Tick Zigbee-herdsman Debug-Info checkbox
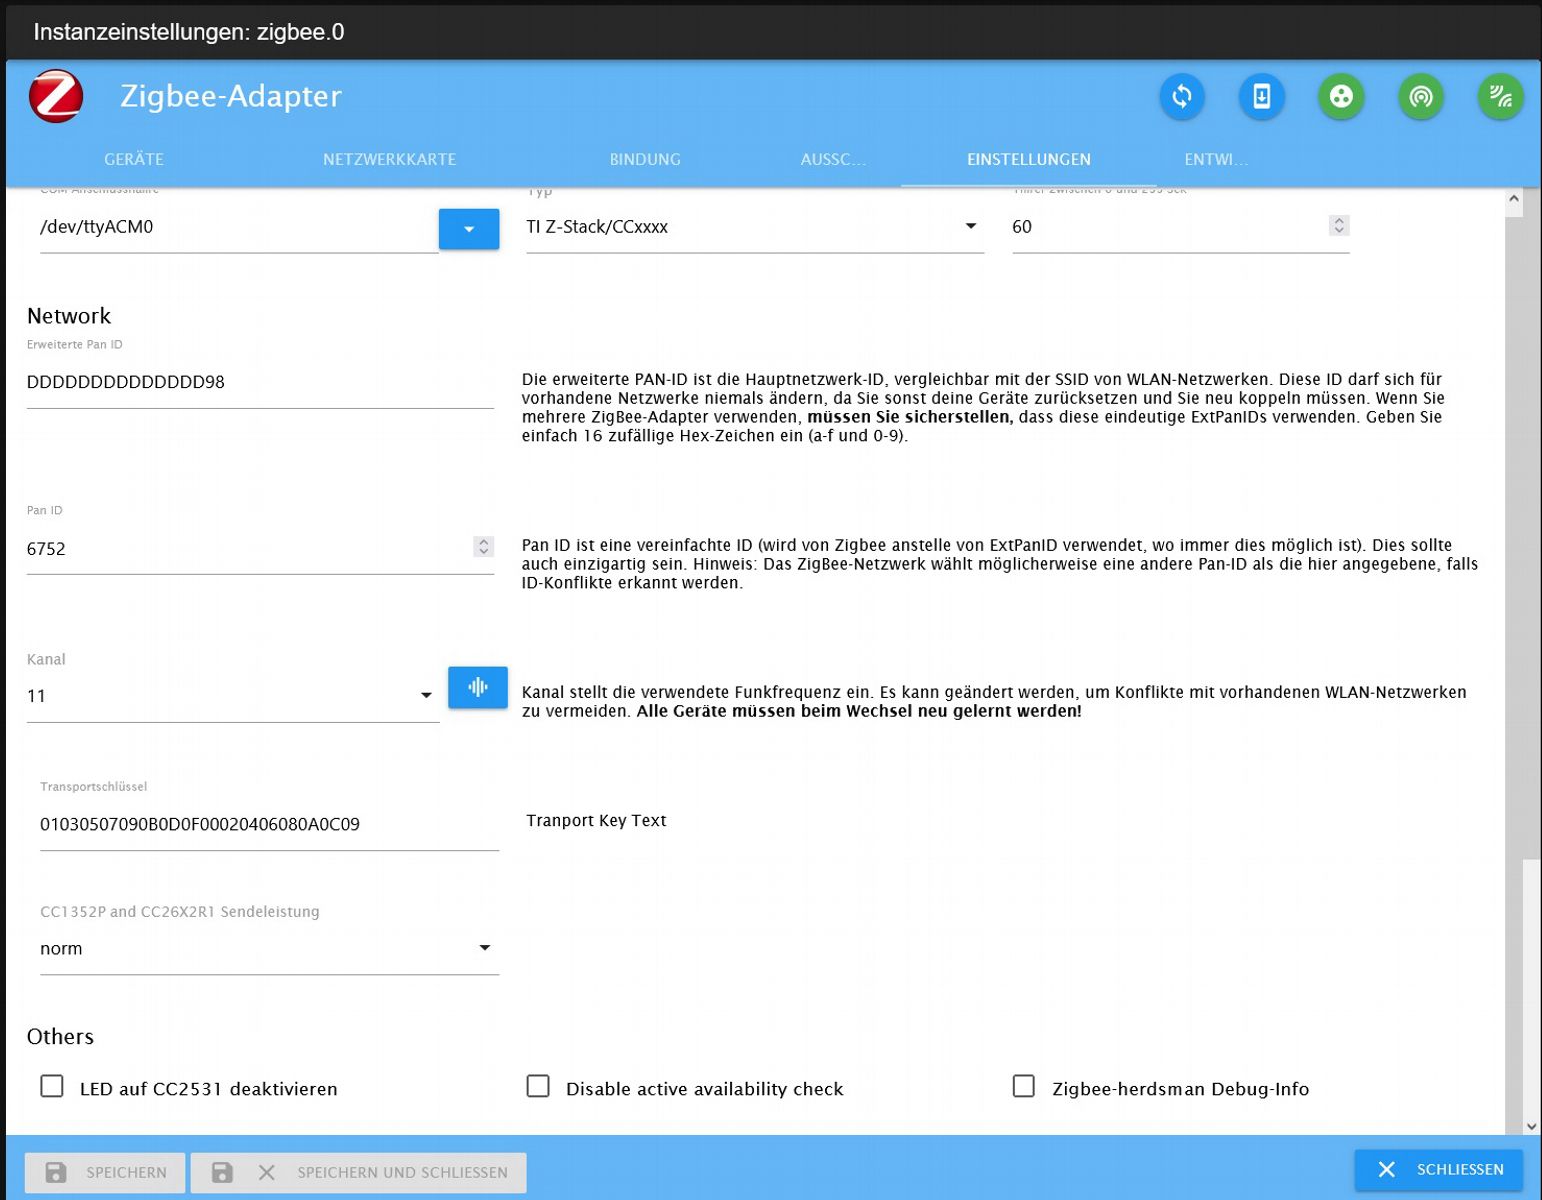Viewport: 1542px width, 1200px height. pyautogui.click(x=1024, y=1086)
